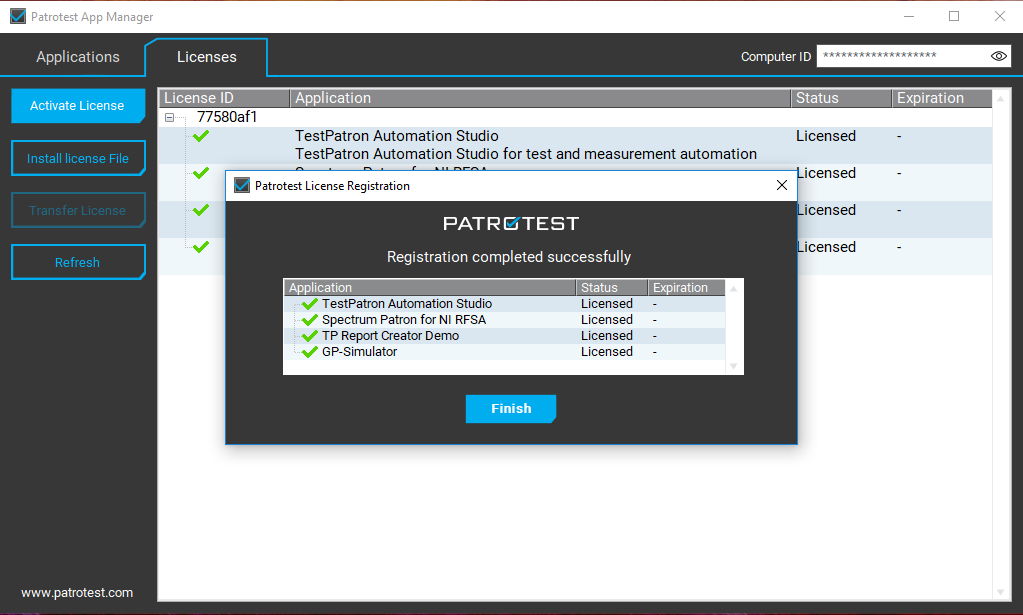Reveal the hidden Computer ID with eye icon
Image resolution: width=1023 pixels, height=615 pixels.
[998, 56]
